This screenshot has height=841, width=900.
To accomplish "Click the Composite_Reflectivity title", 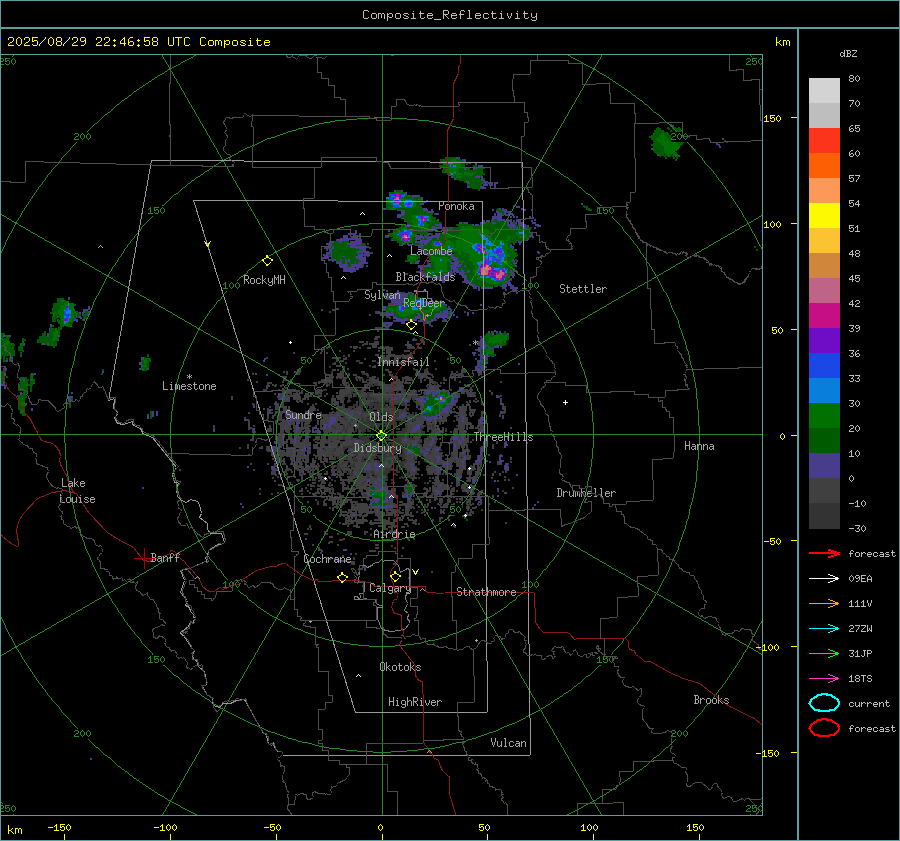I will tap(450, 15).
